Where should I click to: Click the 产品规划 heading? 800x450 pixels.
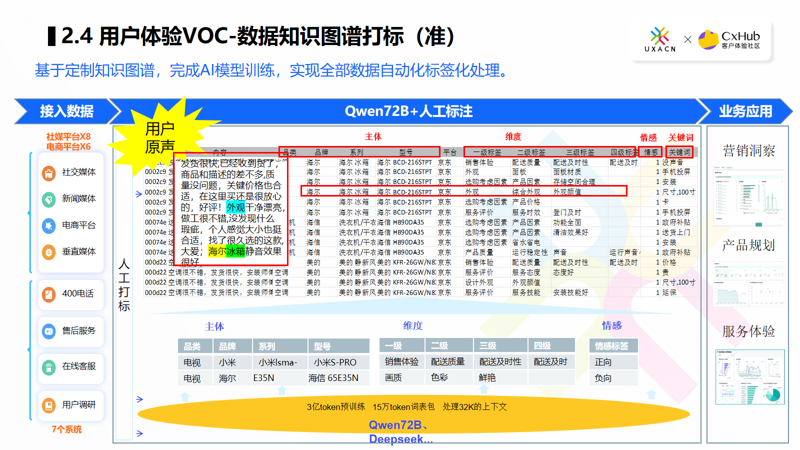coord(748,245)
